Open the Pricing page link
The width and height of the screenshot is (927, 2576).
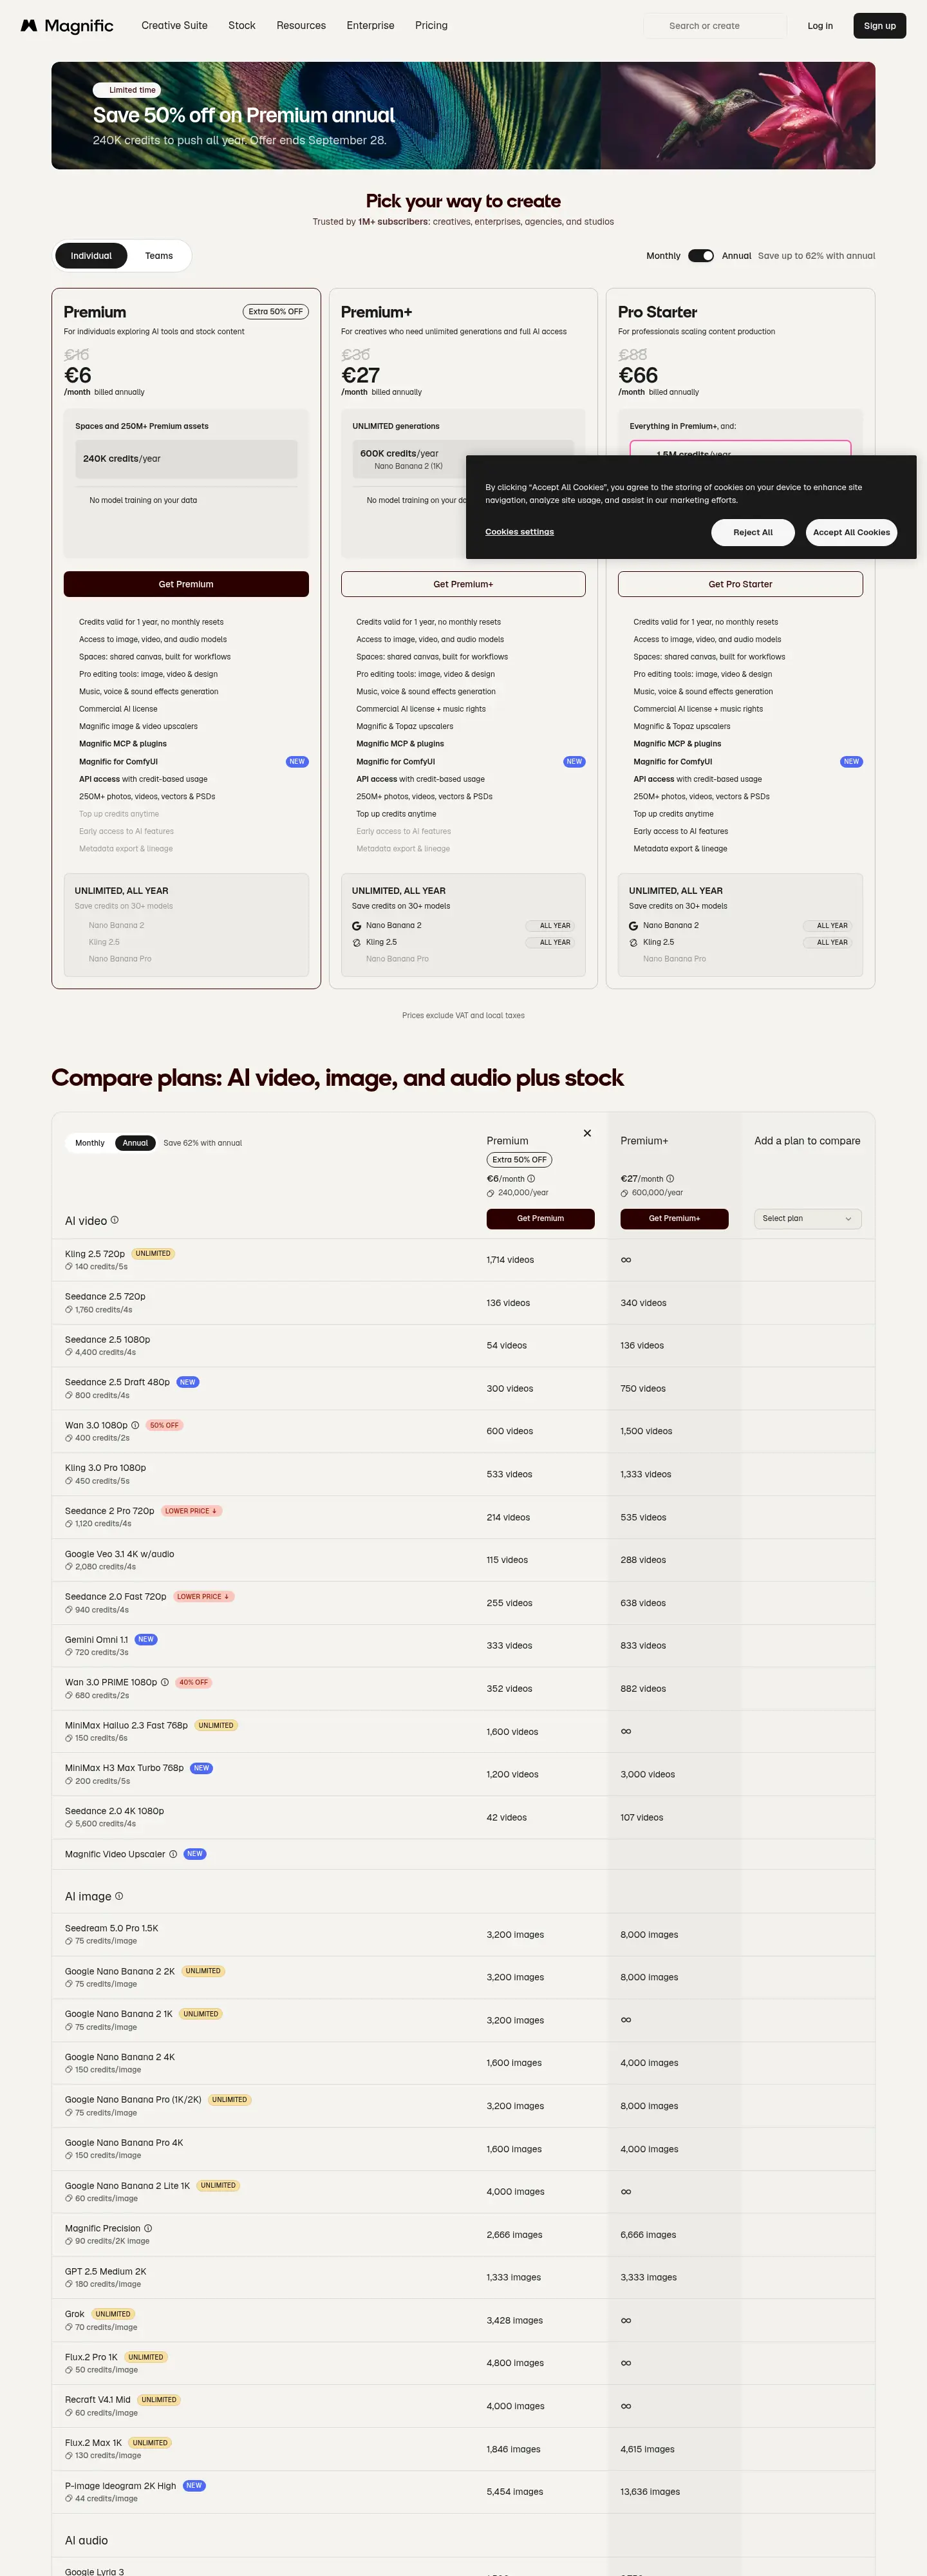pyautogui.click(x=431, y=26)
